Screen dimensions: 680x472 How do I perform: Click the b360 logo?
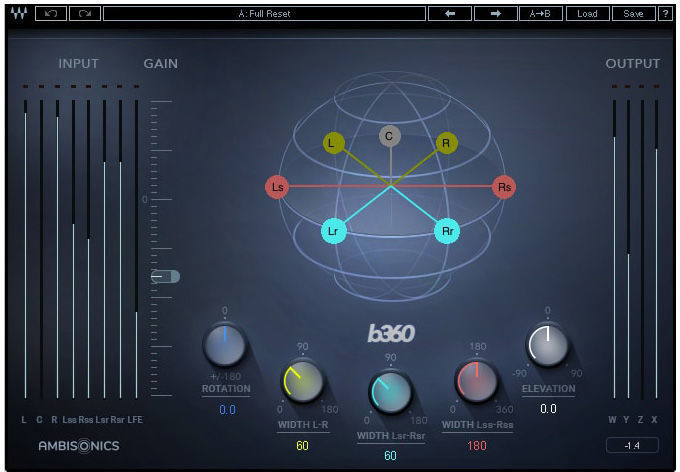point(391,333)
